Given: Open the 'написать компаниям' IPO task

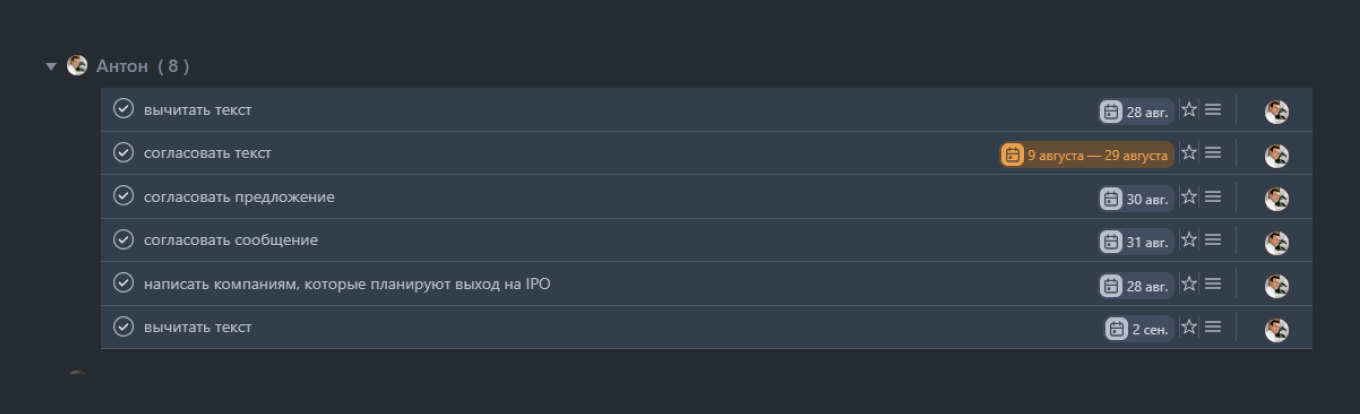Looking at the screenshot, I should pos(346,284).
